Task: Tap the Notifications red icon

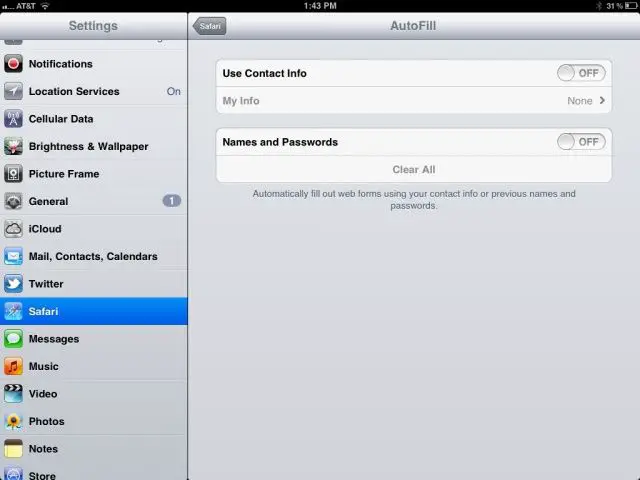Action: point(13,64)
